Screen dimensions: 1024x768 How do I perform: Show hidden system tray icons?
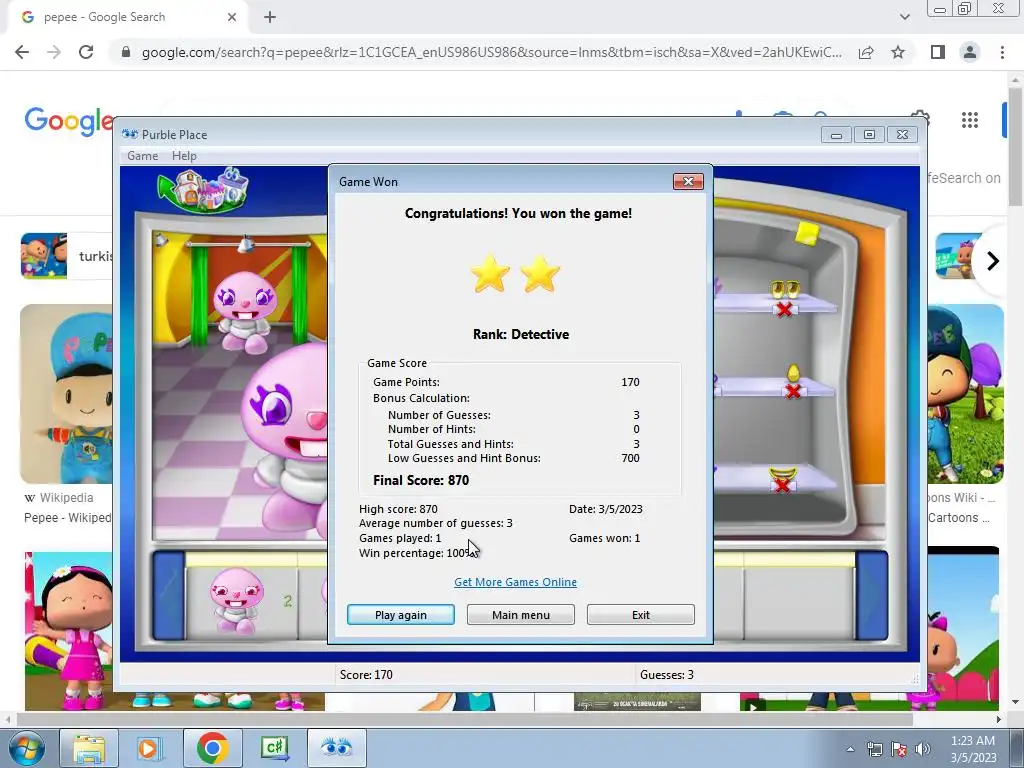850,749
